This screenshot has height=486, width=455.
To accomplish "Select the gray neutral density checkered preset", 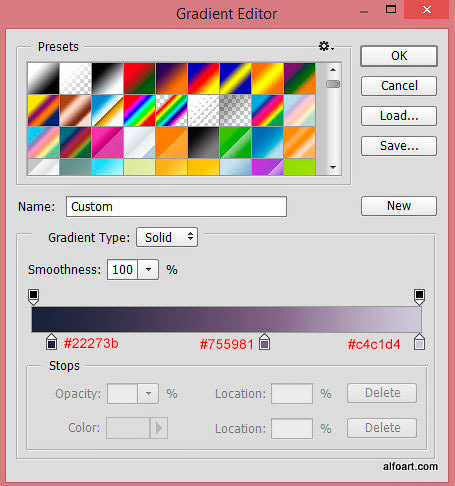I will coord(235,110).
